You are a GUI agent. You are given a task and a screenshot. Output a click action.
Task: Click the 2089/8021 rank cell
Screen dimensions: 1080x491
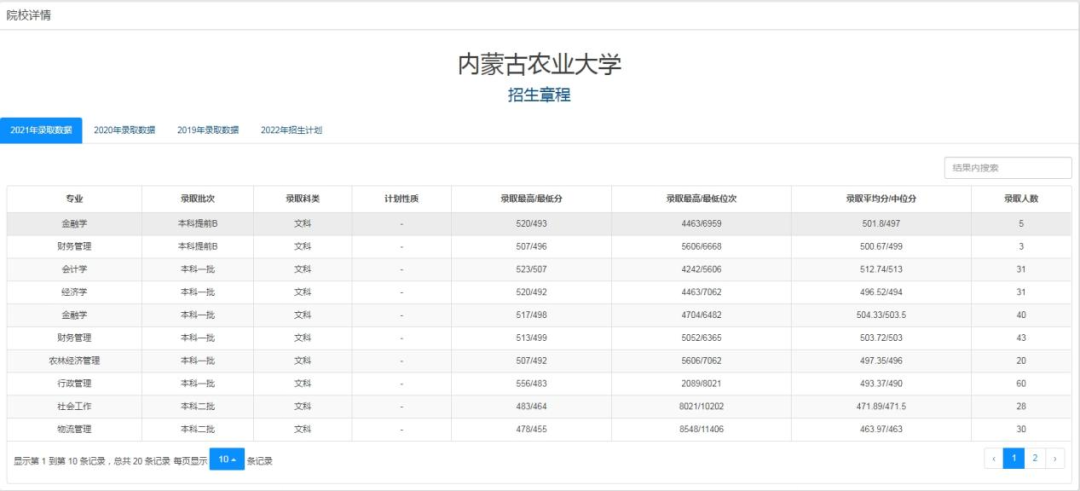[701, 384]
